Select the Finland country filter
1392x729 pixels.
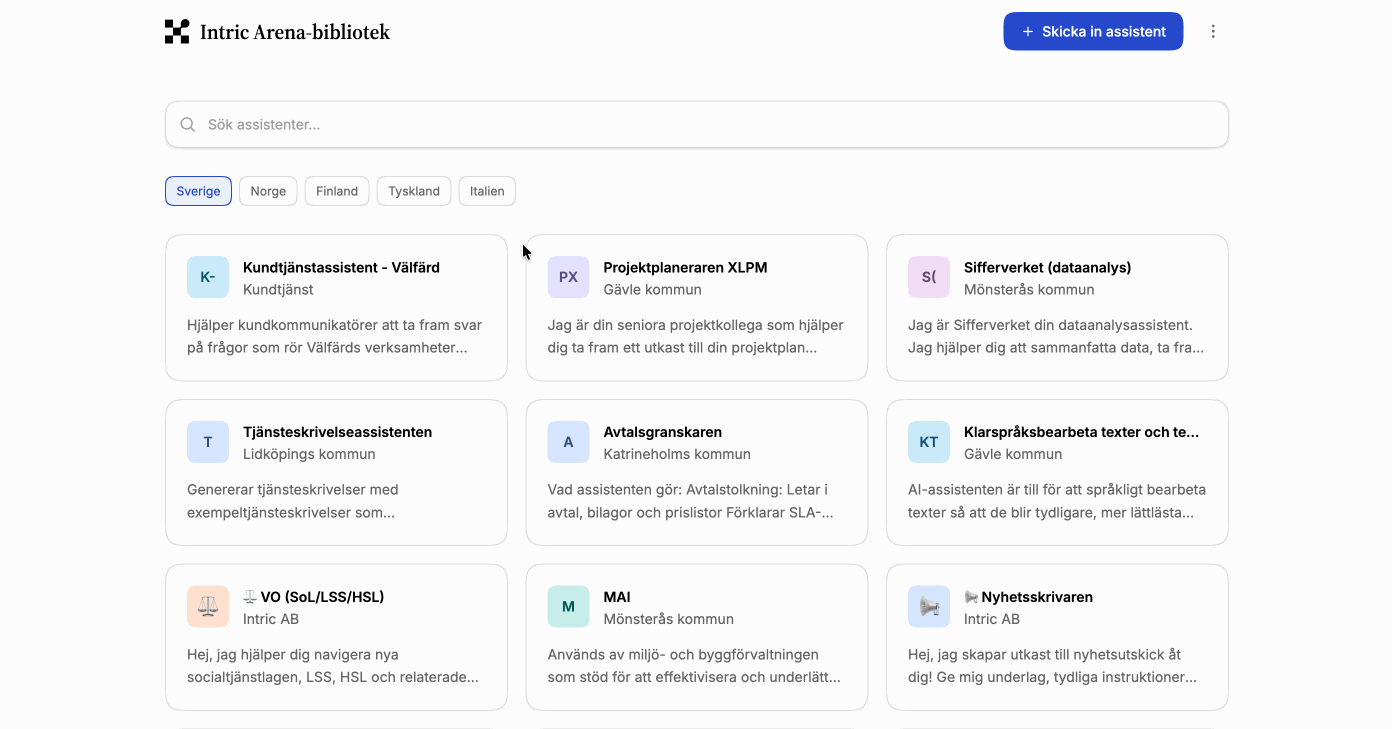[337, 191]
